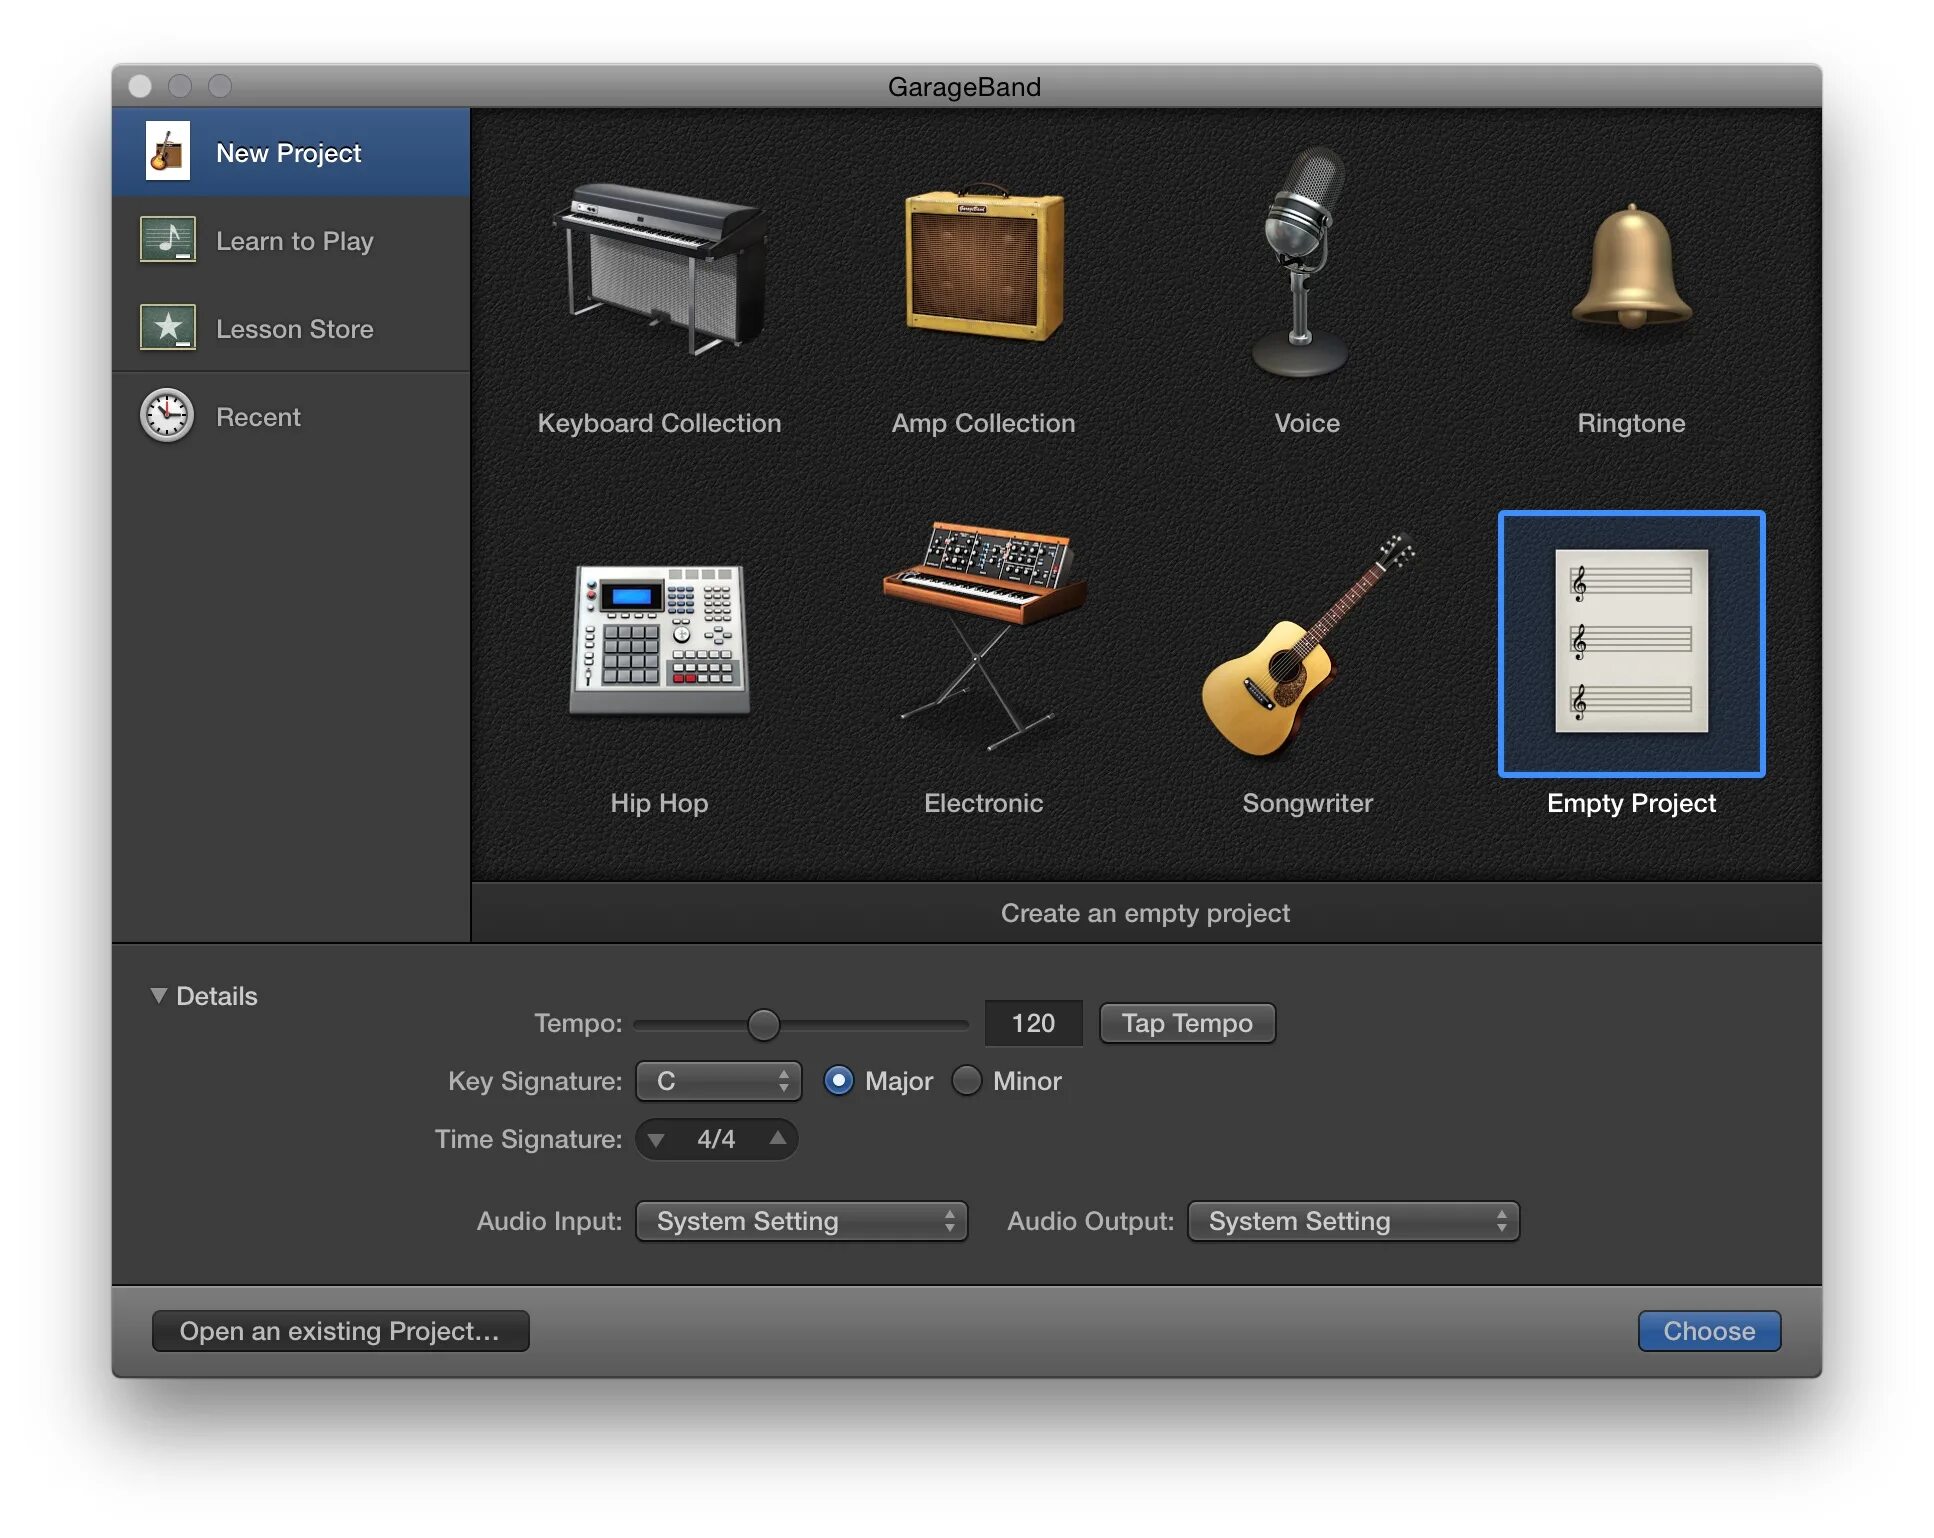Switch key to Minor radio button
Viewport: 1934px width, 1538px height.
(x=966, y=1081)
